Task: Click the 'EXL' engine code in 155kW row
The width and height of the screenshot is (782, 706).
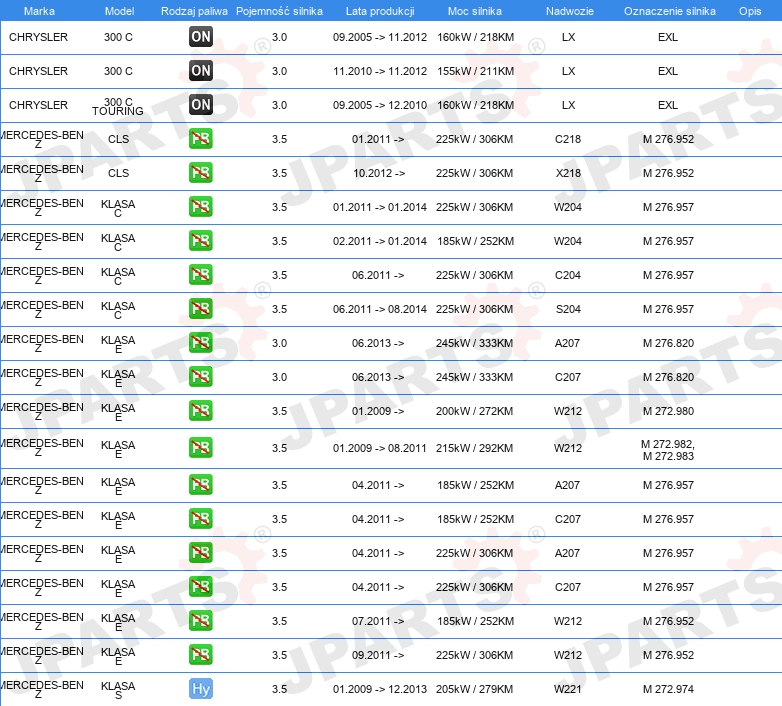Action: tap(668, 71)
